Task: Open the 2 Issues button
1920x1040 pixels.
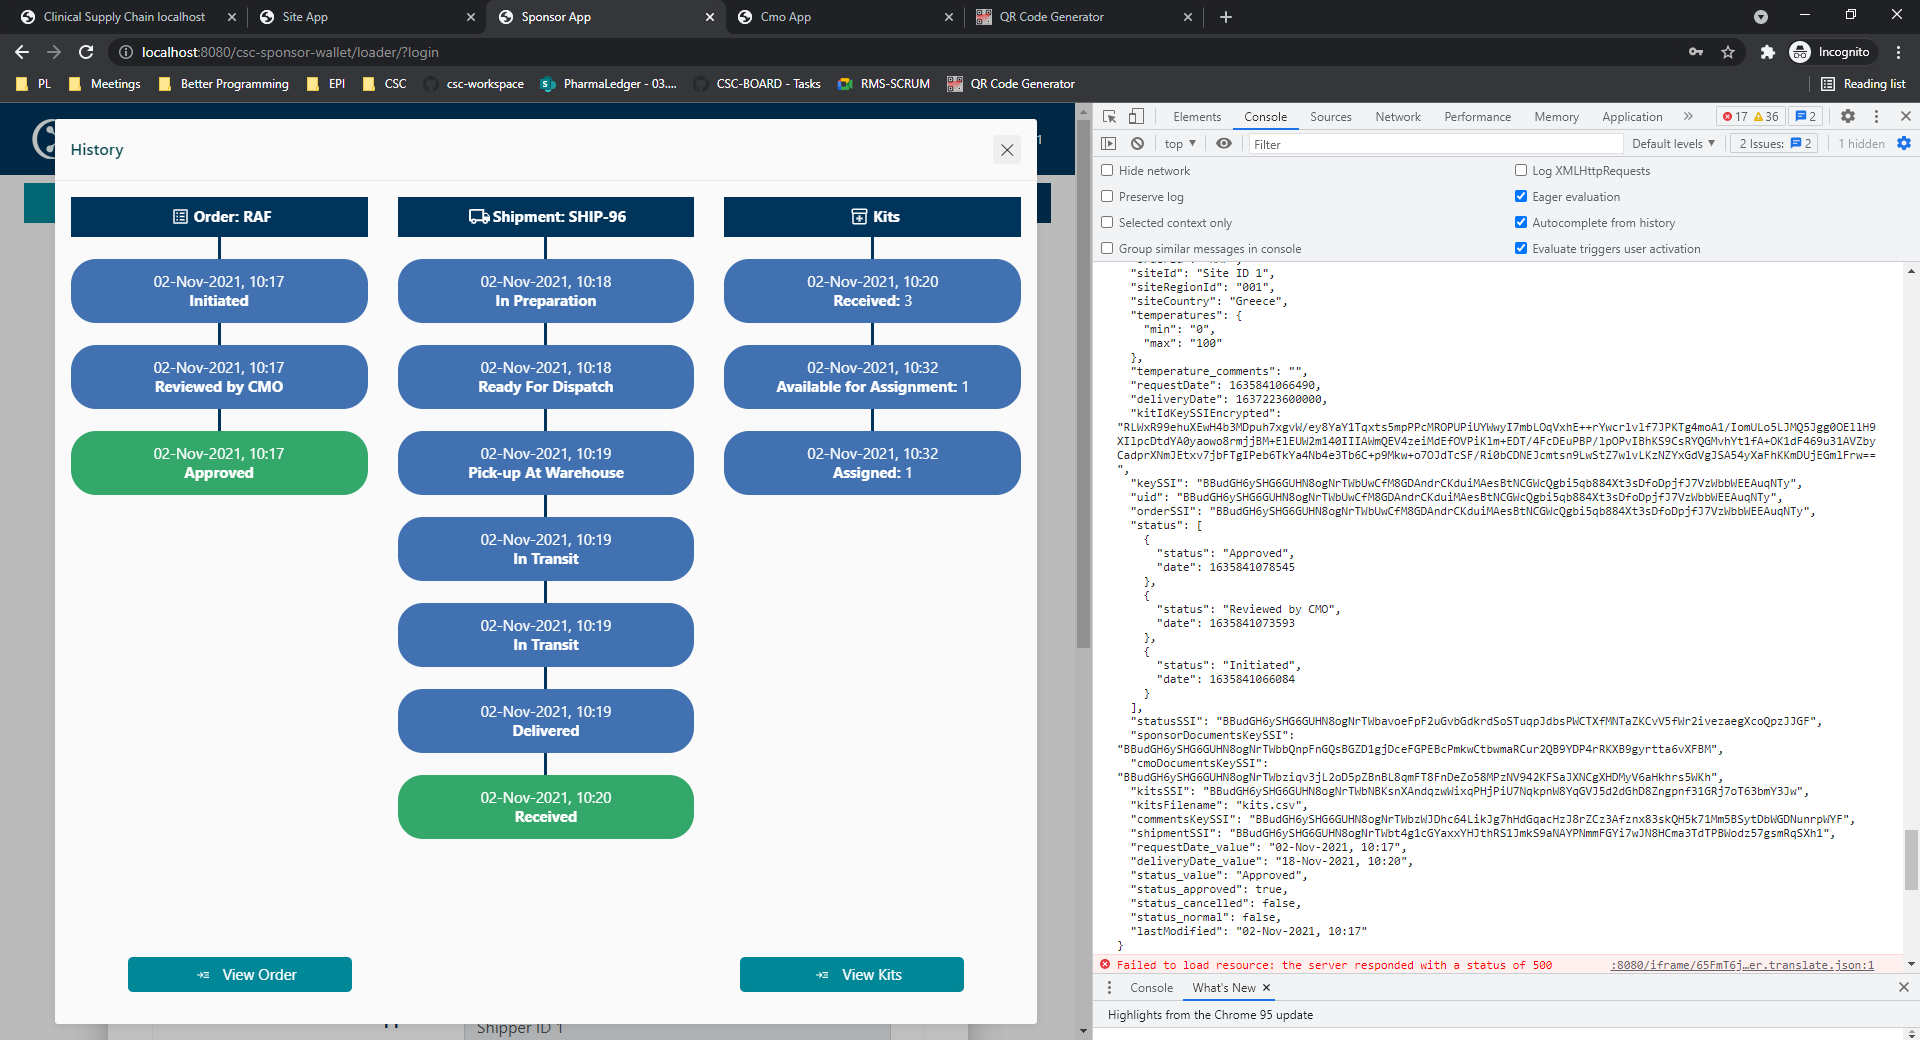Action: [1775, 143]
